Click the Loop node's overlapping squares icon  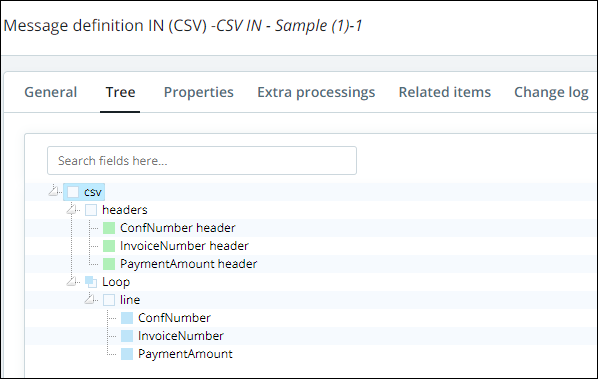[91, 282]
